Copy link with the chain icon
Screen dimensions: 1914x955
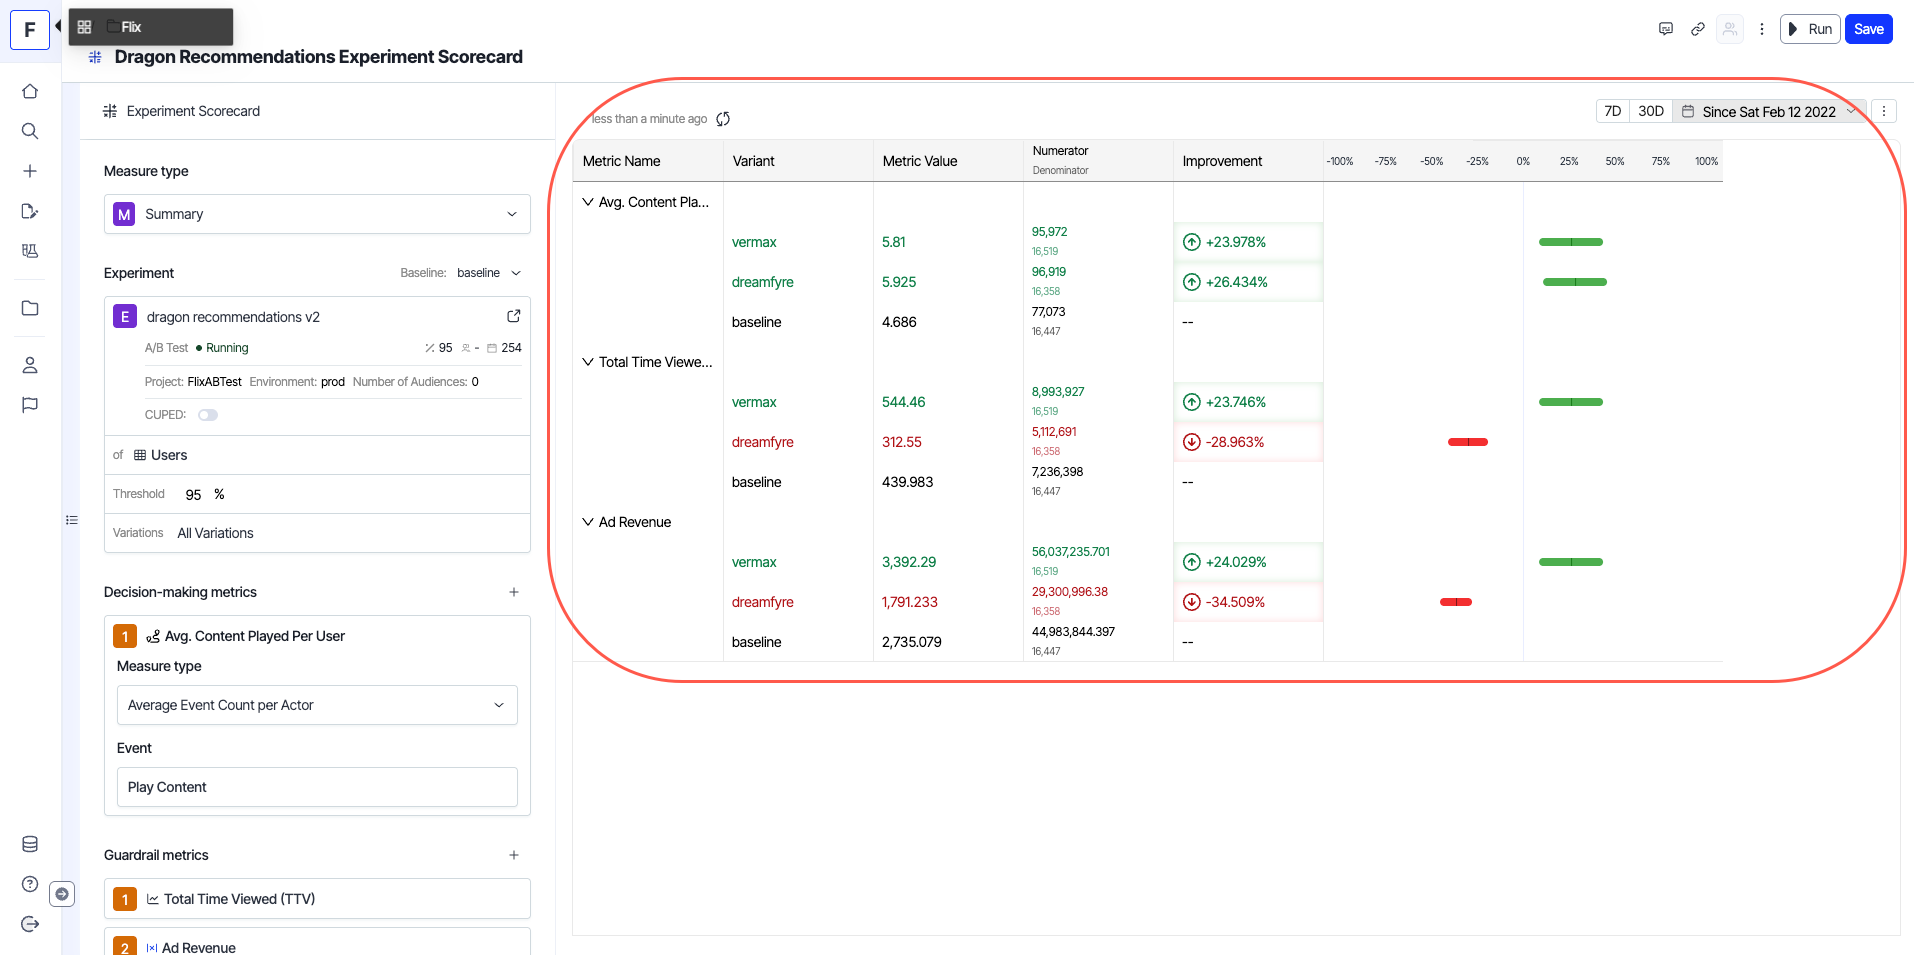click(x=1698, y=29)
